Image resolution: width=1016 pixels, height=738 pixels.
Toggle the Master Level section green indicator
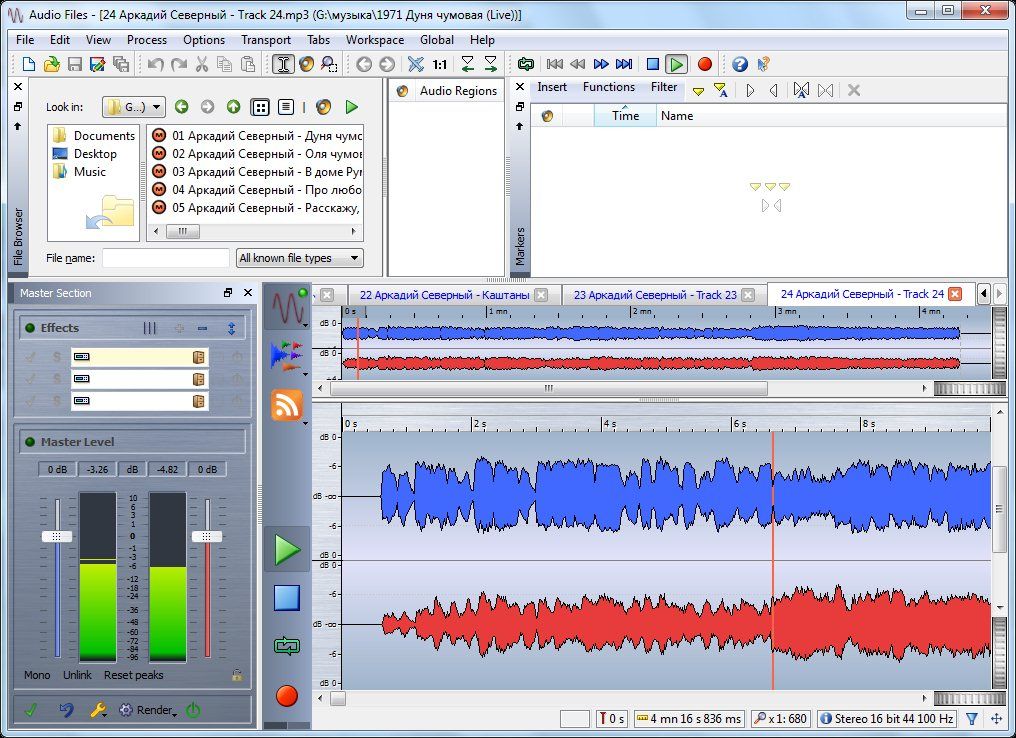click(30, 442)
